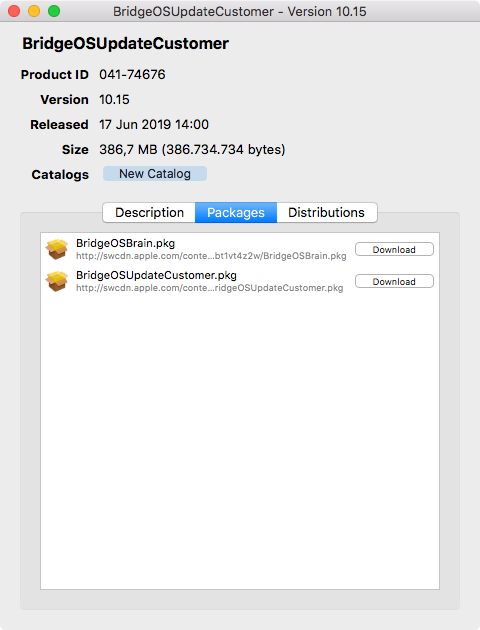Click the size value 386,7 MB
480x630 pixels.
(x=192, y=149)
